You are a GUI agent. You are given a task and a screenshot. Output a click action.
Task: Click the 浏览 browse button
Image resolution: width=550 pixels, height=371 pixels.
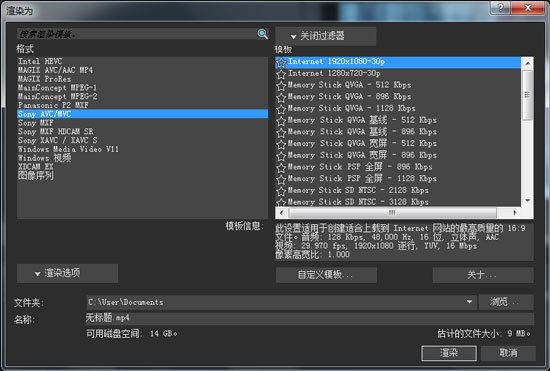click(506, 302)
